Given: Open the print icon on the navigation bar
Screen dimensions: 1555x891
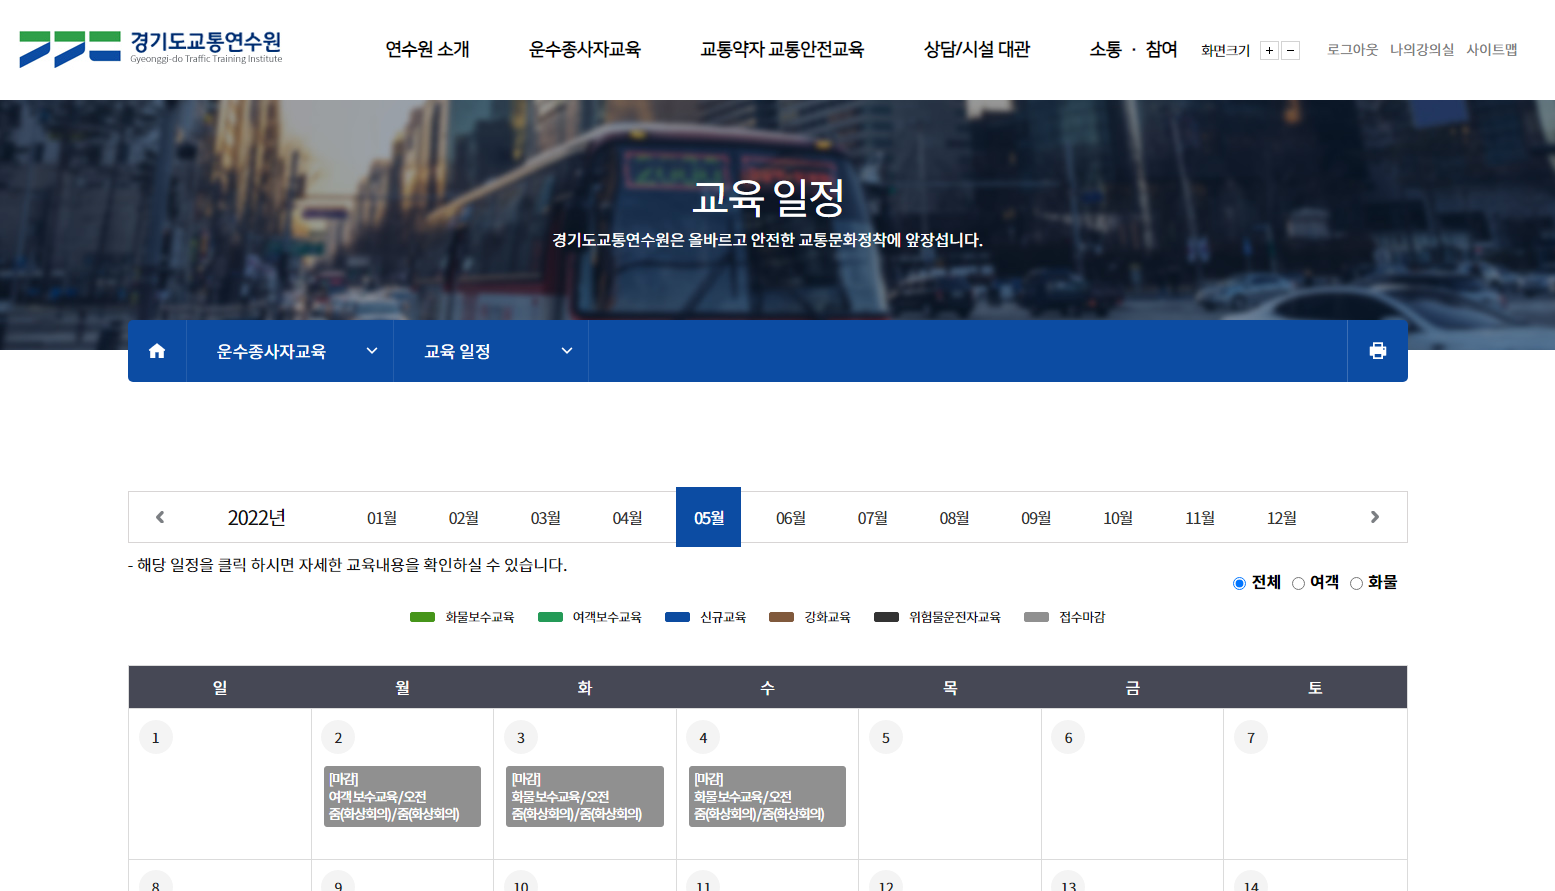Looking at the screenshot, I should [1378, 351].
